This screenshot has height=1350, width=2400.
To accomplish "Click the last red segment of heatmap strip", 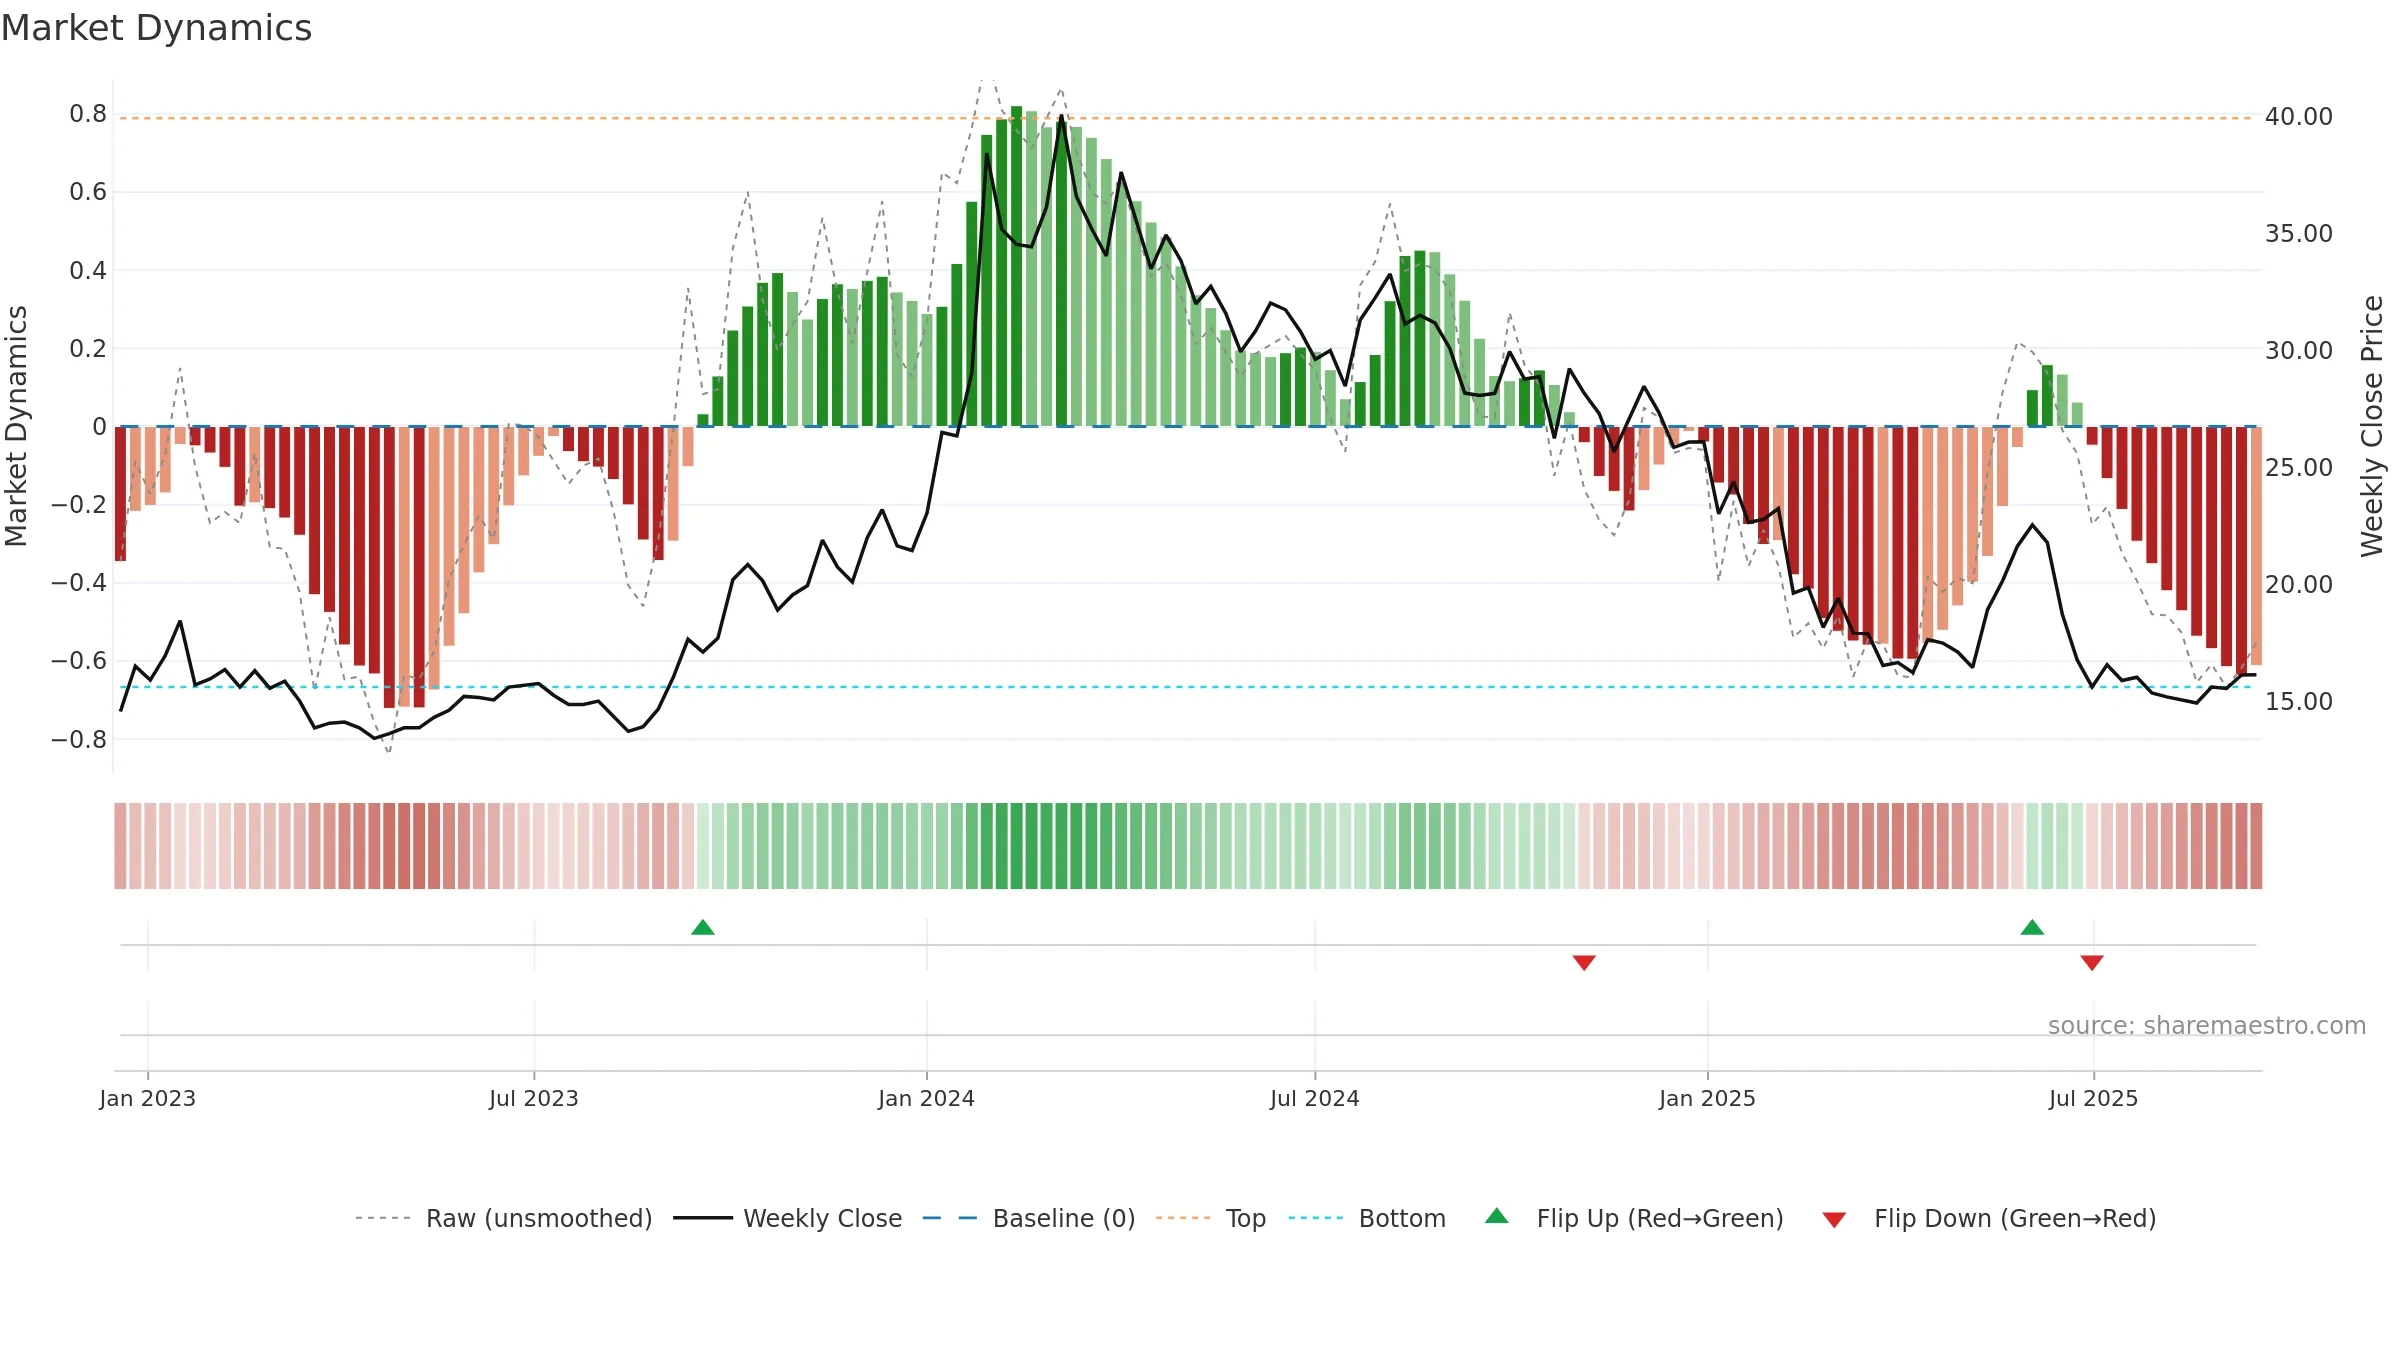I will pos(2256,846).
